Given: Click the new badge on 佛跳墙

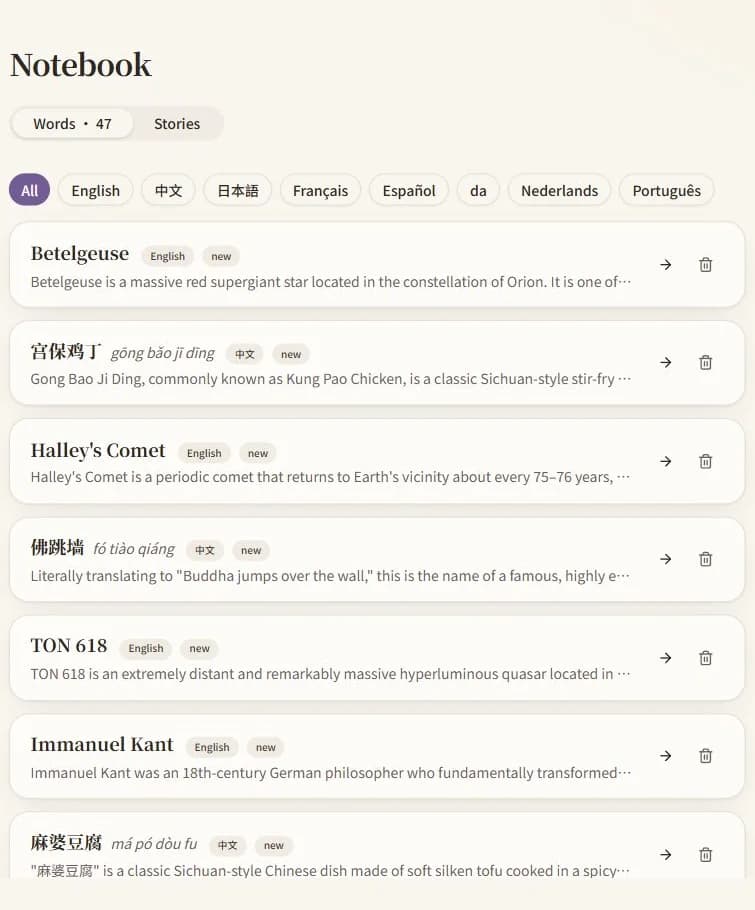Looking at the screenshot, I should [x=251, y=550].
